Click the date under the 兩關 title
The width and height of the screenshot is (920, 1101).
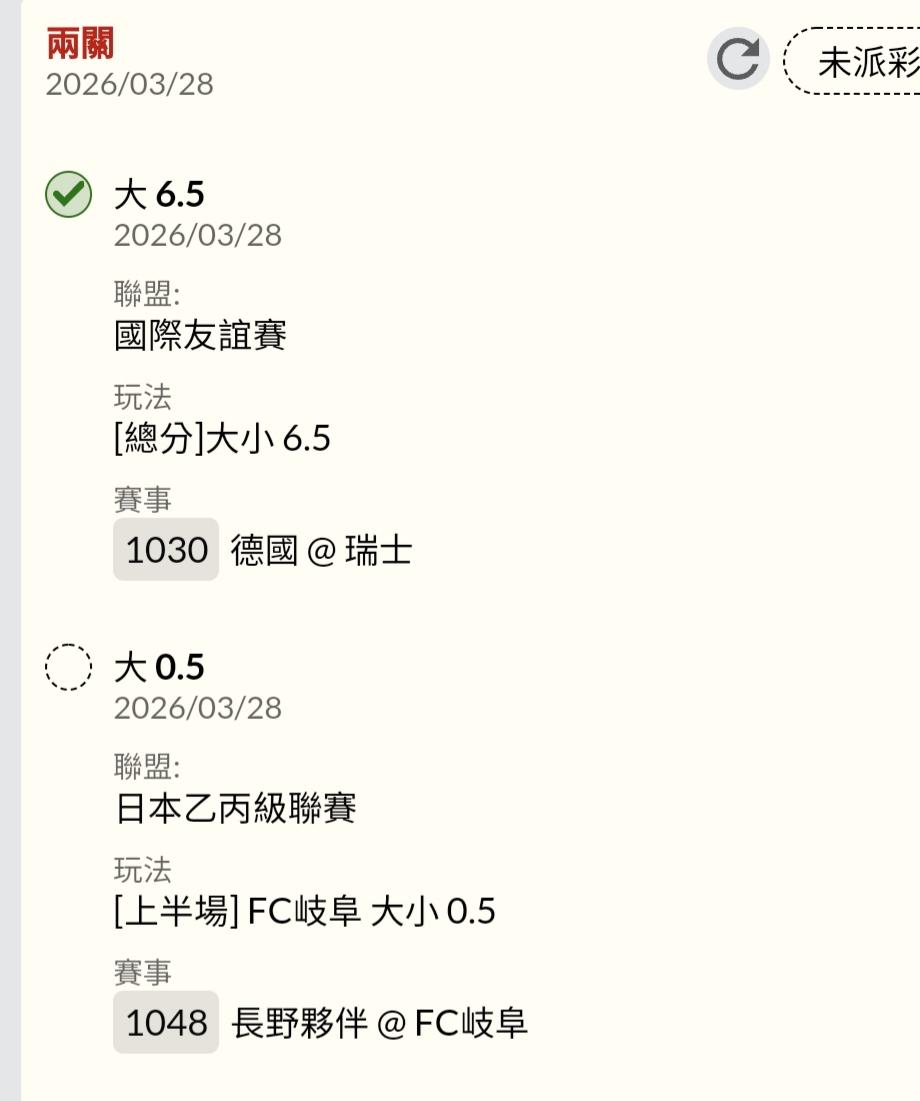coord(130,84)
